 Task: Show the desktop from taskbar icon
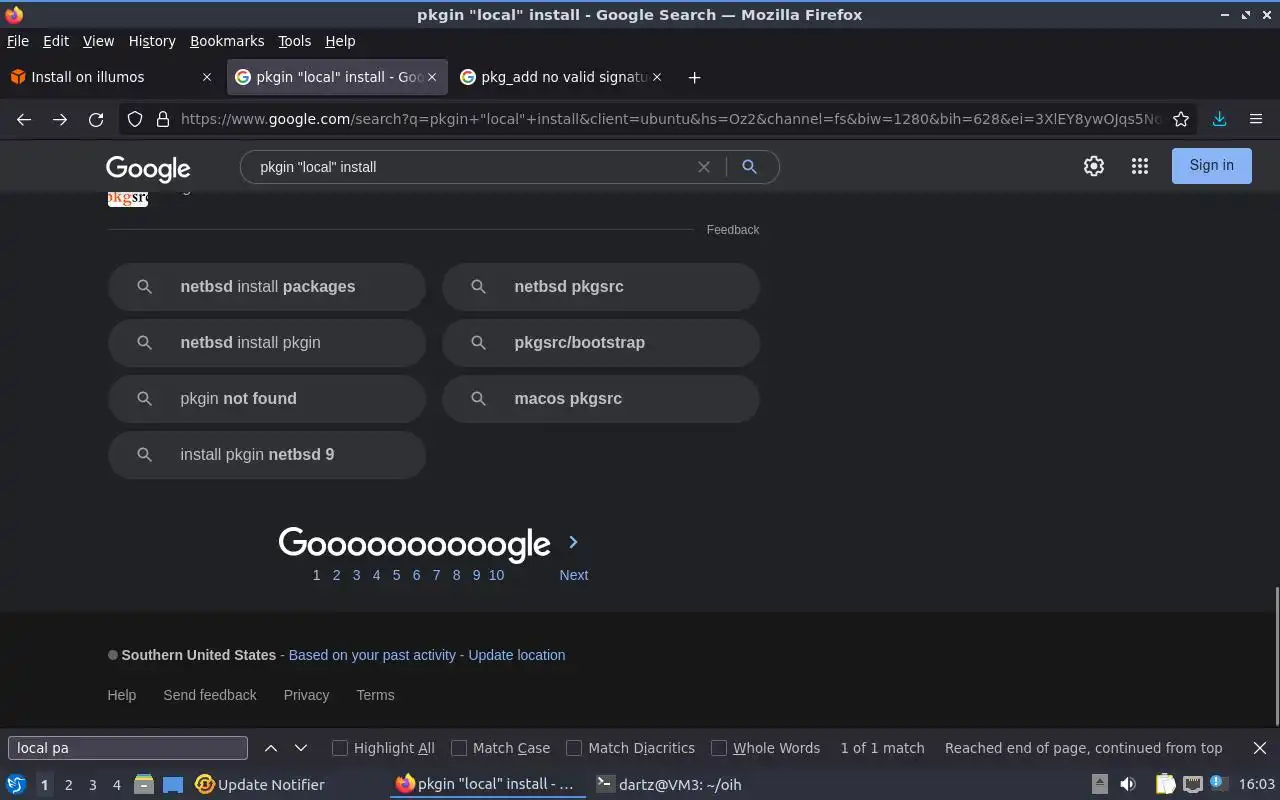173,785
